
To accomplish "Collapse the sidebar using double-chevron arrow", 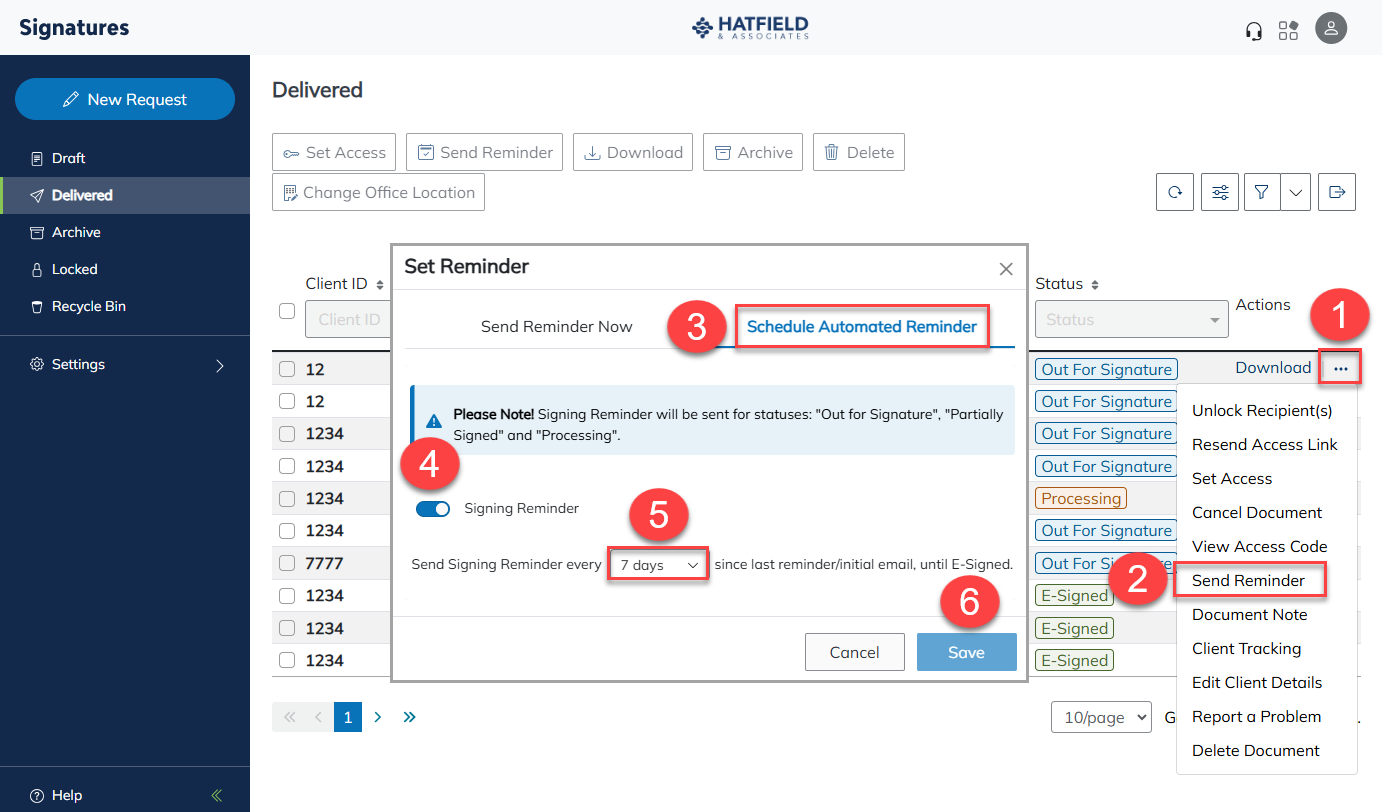I will coord(216,795).
